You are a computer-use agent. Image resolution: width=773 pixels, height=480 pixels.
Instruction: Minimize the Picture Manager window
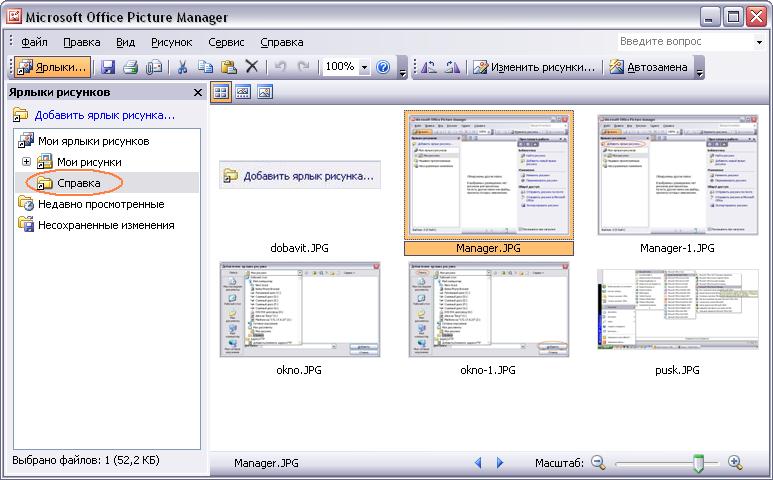tap(709, 18)
